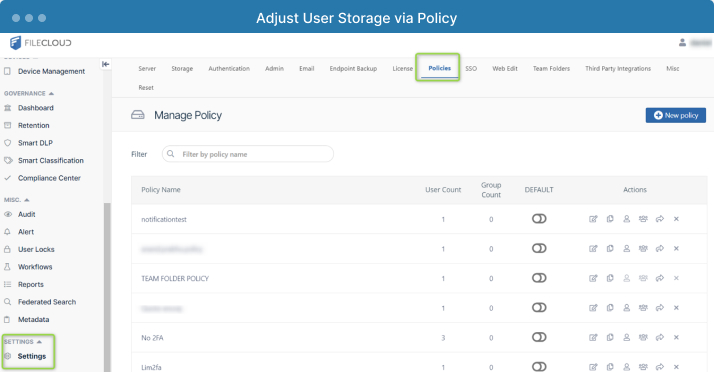The image size is (714, 372).
Task: Manage users of Lim2fa policy
Action: pyautogui.click(x=627, y=367)
